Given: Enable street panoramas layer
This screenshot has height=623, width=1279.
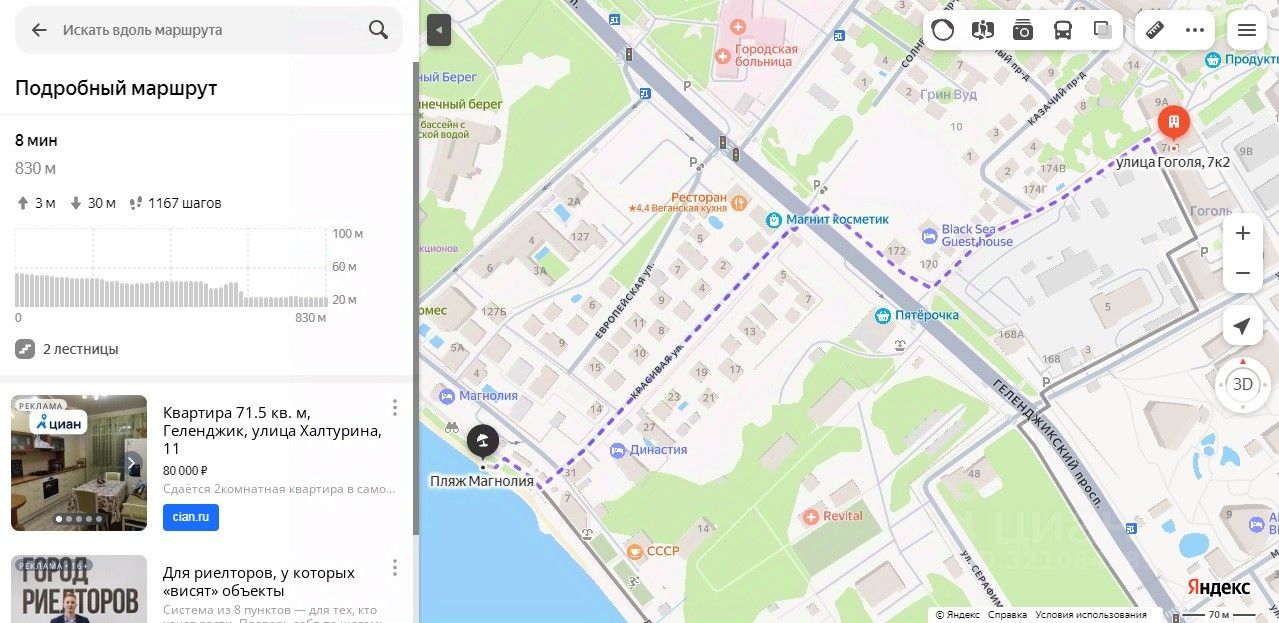Looking at the screenshot, I should click(x=983, y=30).
